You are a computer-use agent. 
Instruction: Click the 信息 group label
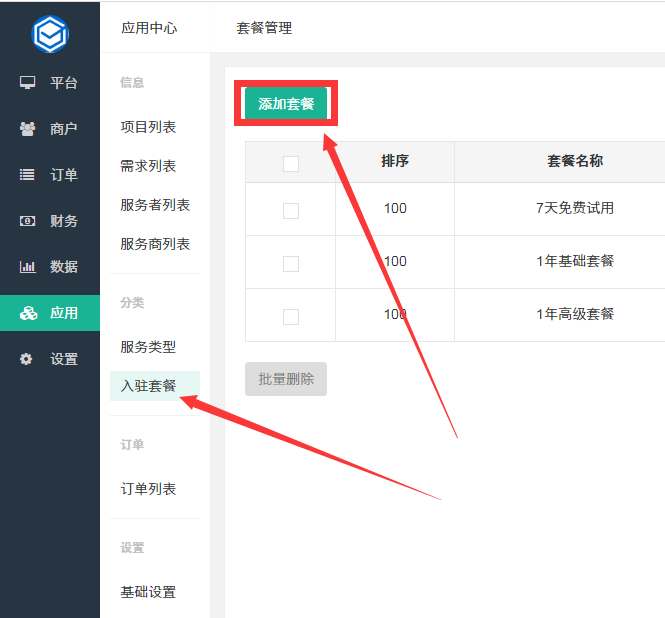[132, 83]
